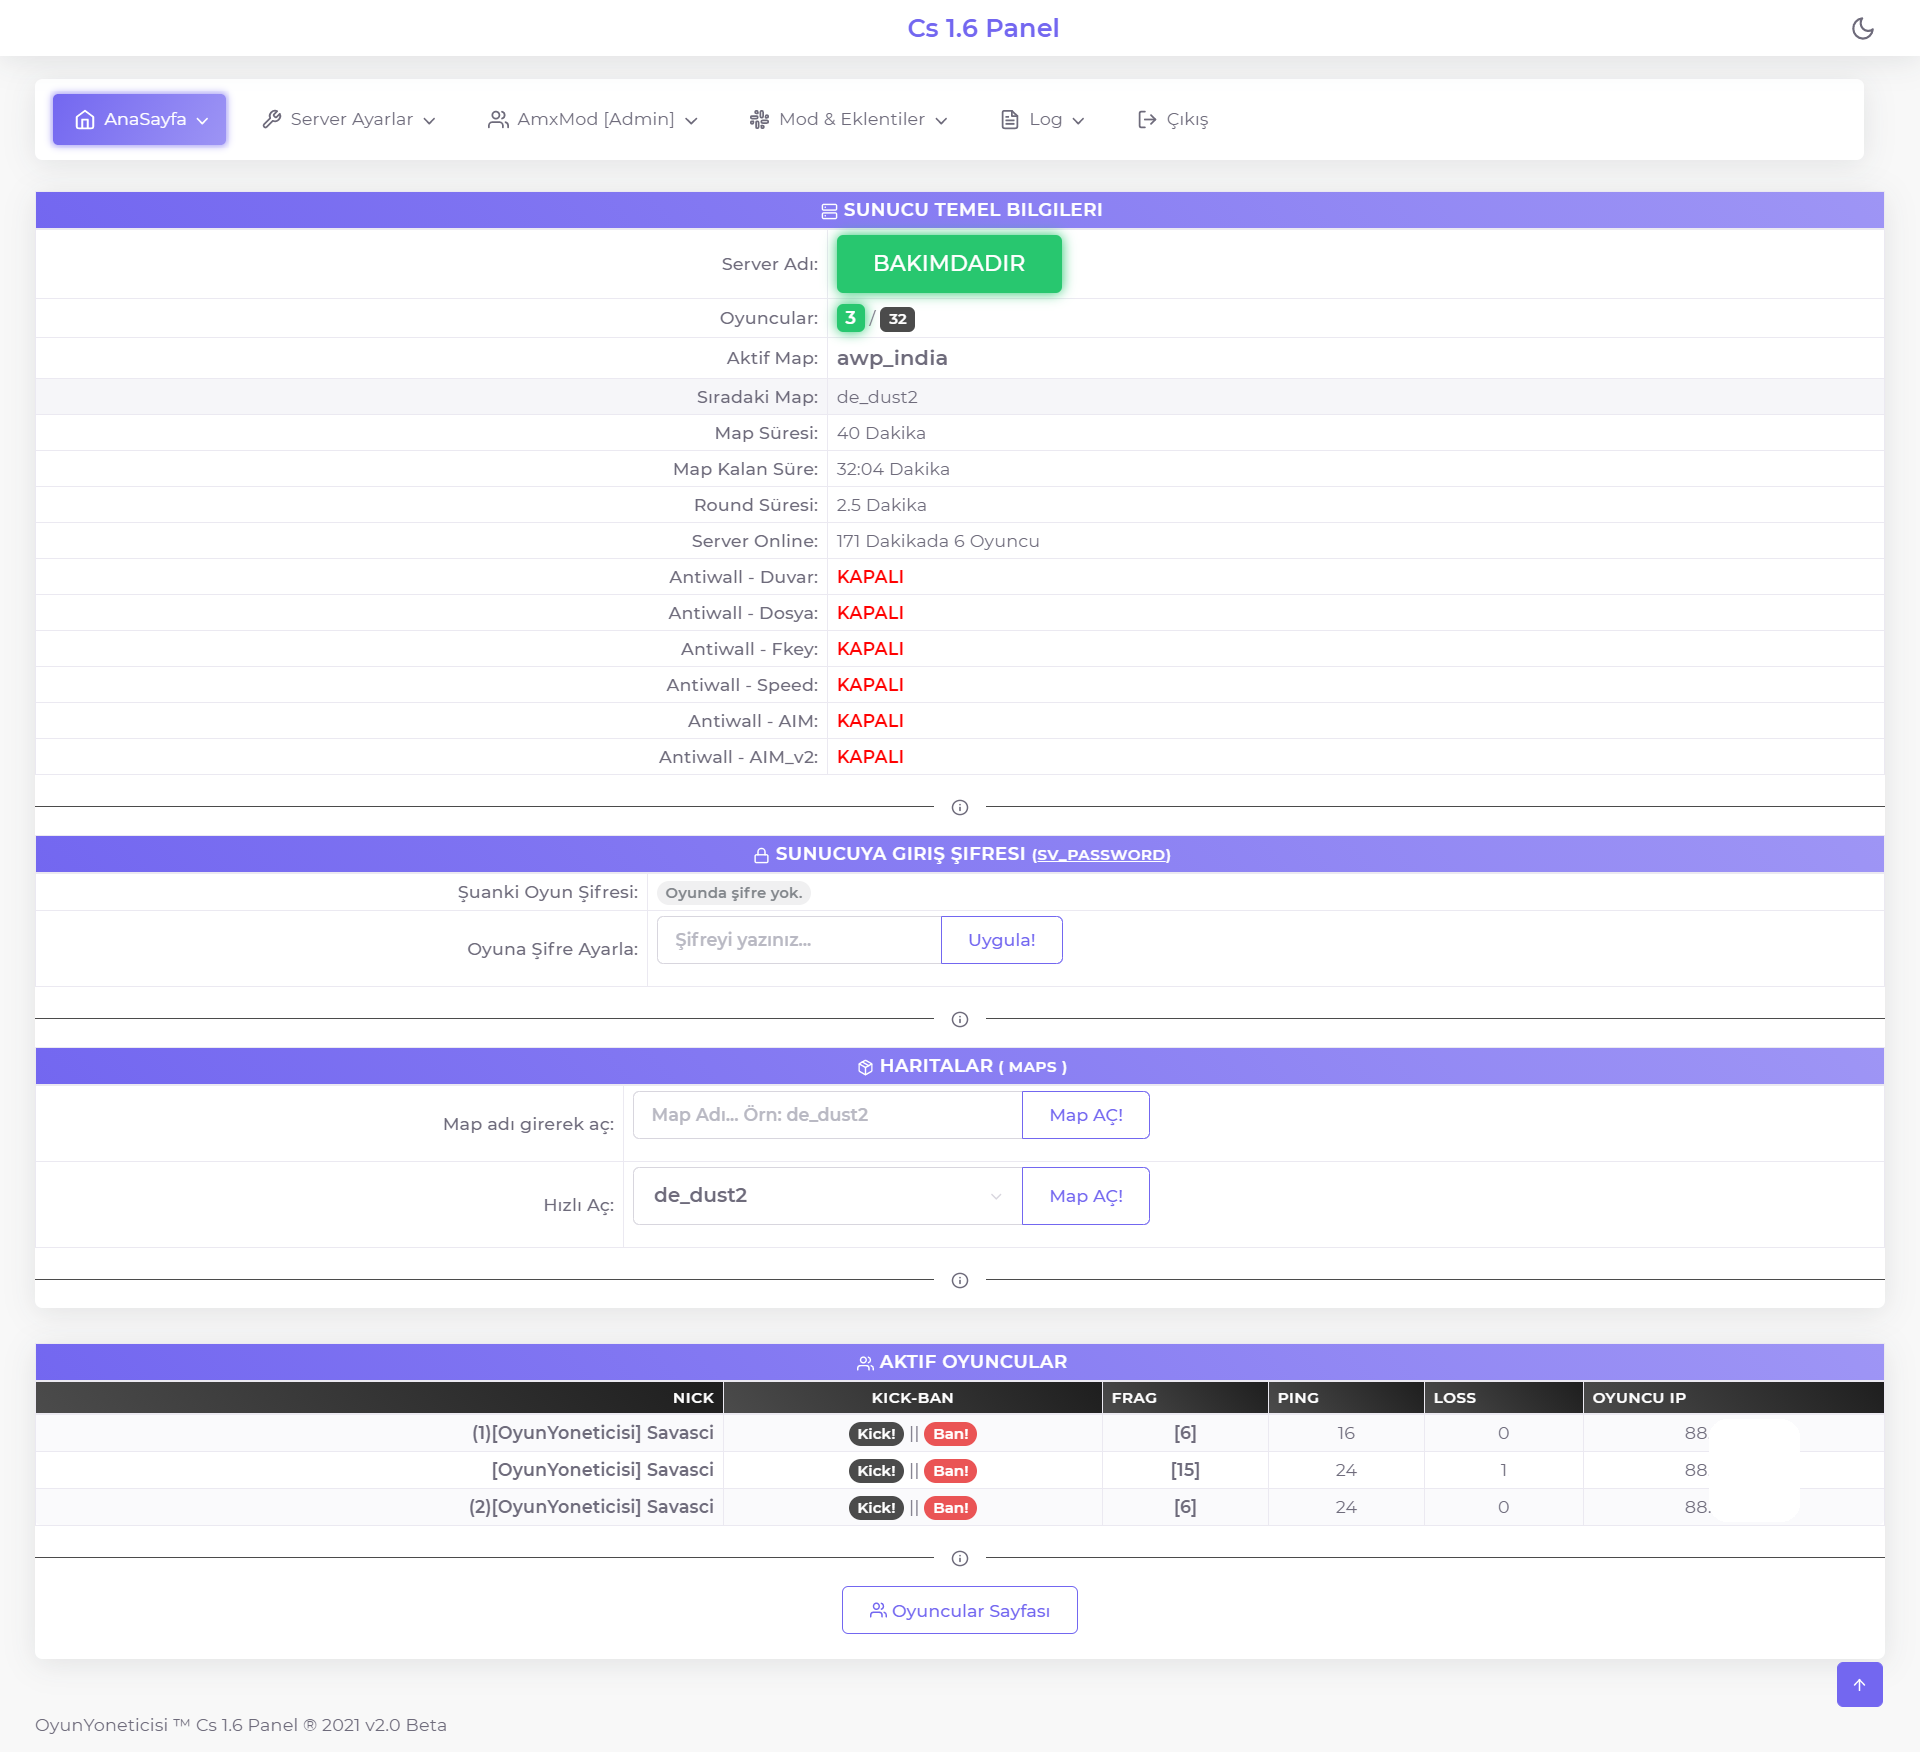The height and width of the screenshot is (1752, 1920).
Task: Click the Server Ayarlar wrench icon
Action: 271,120
